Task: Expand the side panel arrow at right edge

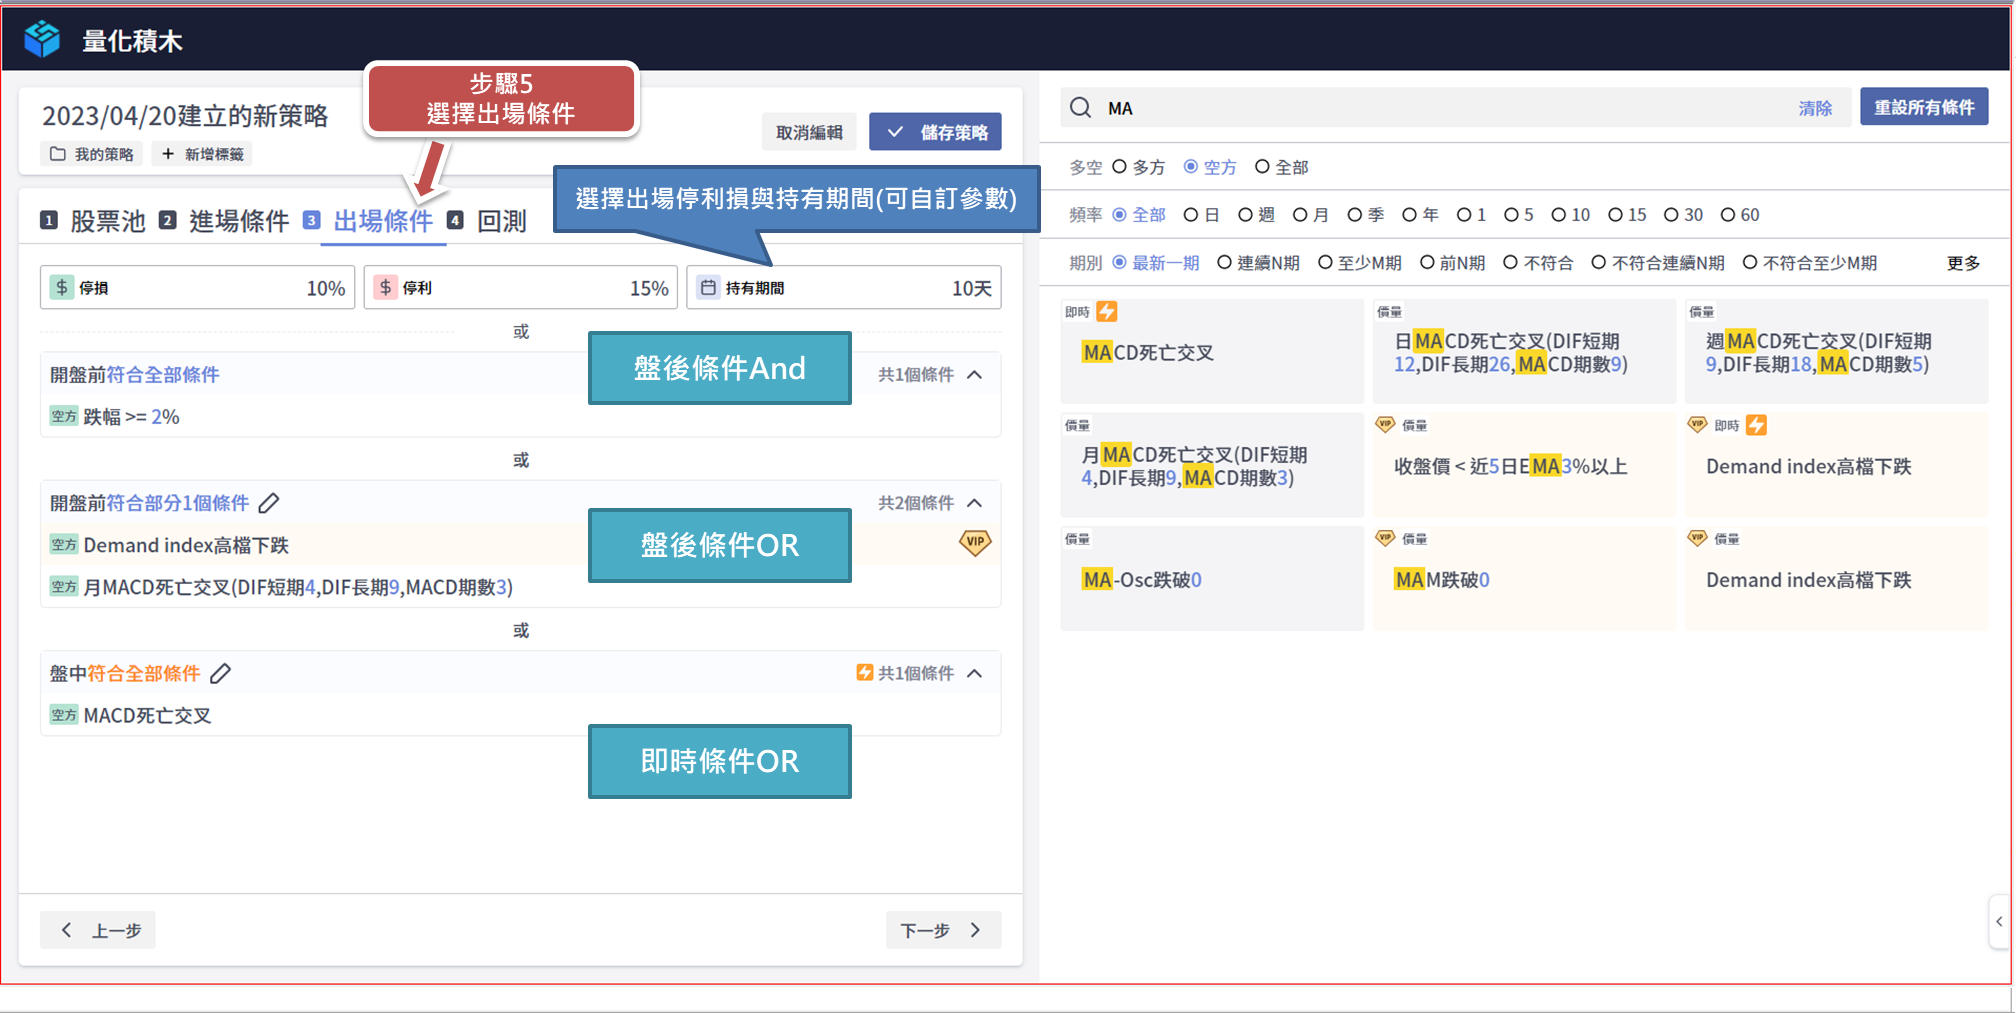Action: coord(1998,921)
